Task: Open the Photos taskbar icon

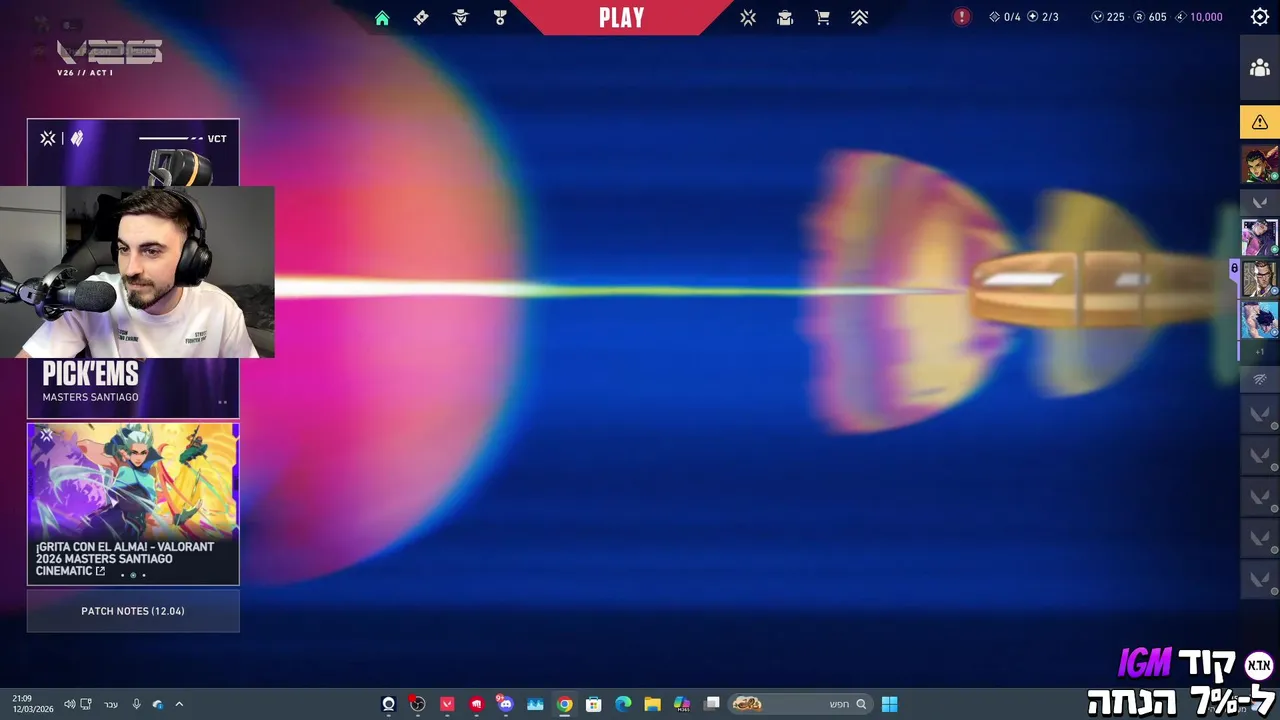Action: (535, 704)
